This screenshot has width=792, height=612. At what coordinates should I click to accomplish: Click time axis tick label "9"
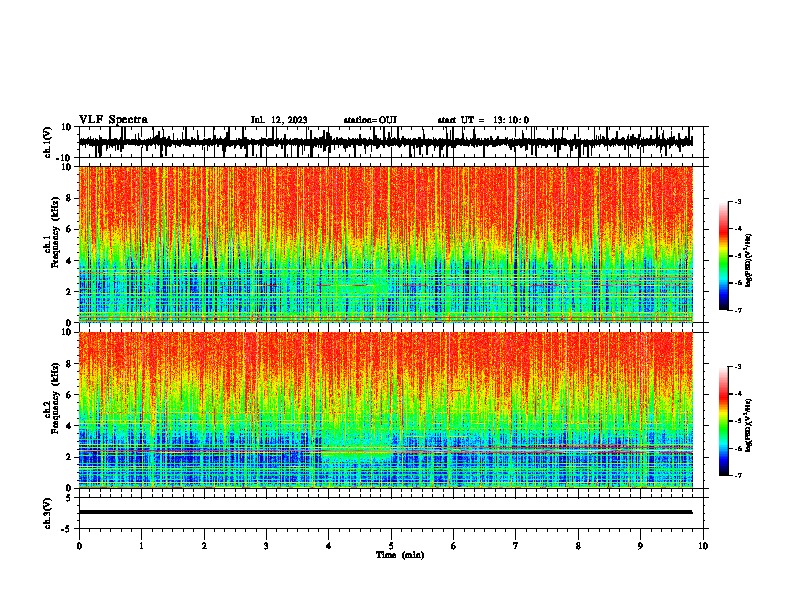pyautogui.click(x=640, y=546)
